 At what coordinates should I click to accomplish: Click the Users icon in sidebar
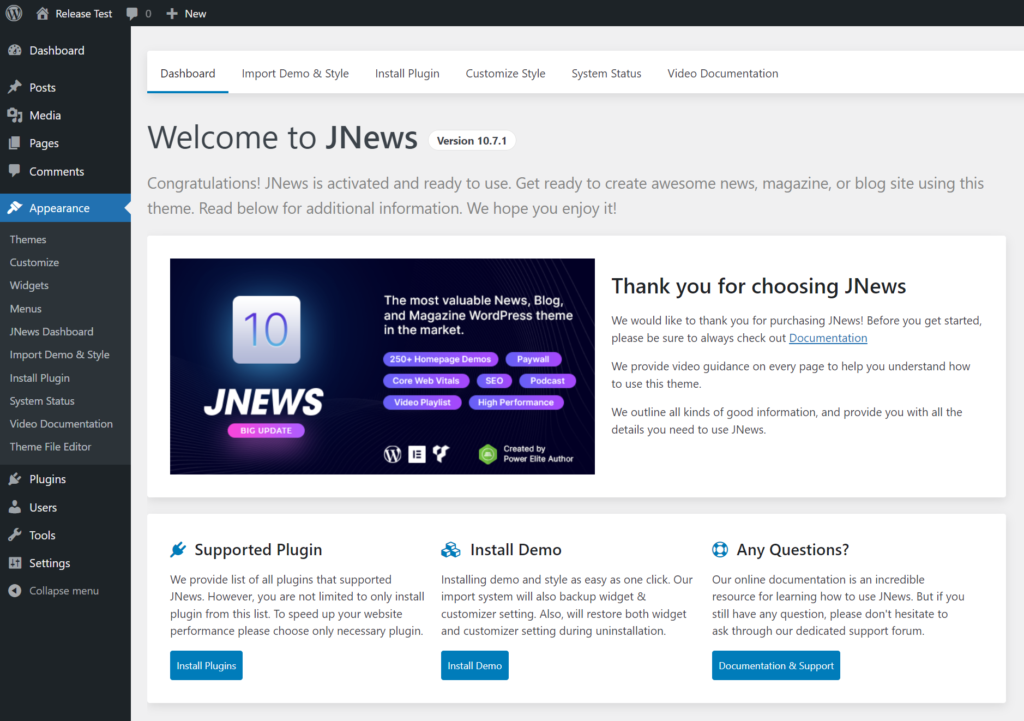pyautogui.click(x=16, y=507)
